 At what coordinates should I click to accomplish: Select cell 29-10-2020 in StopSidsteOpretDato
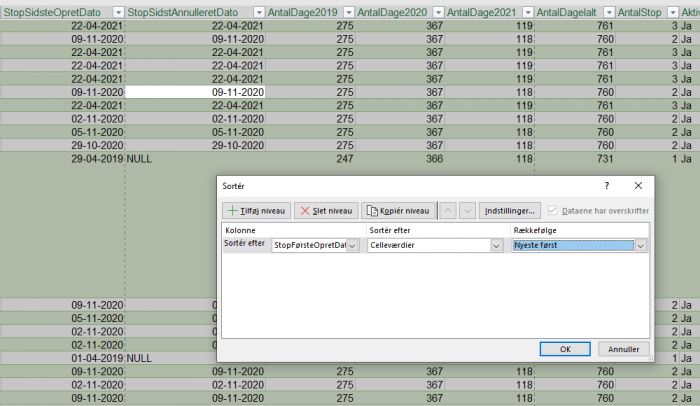click(62, 146)
